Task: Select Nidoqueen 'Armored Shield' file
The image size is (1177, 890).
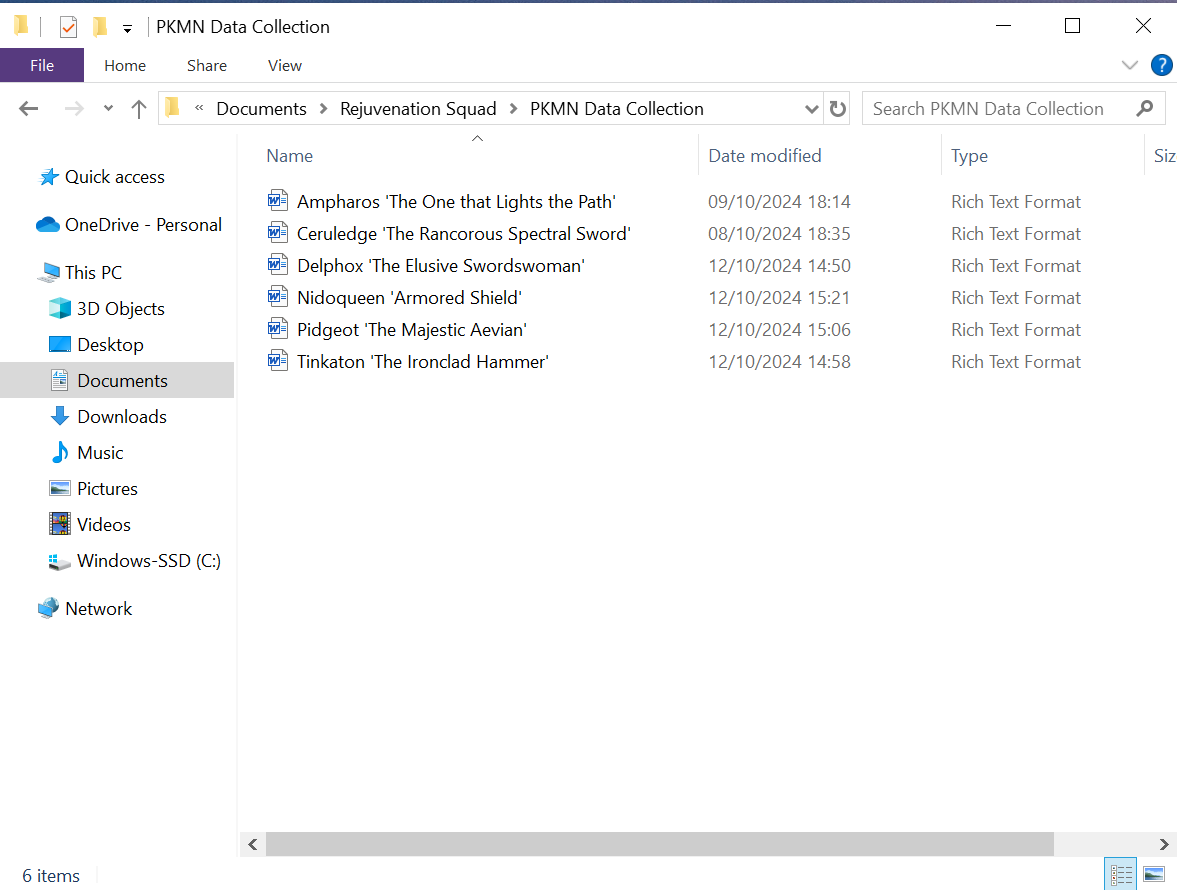Action: pyautogui.click(x=409, y=298)
